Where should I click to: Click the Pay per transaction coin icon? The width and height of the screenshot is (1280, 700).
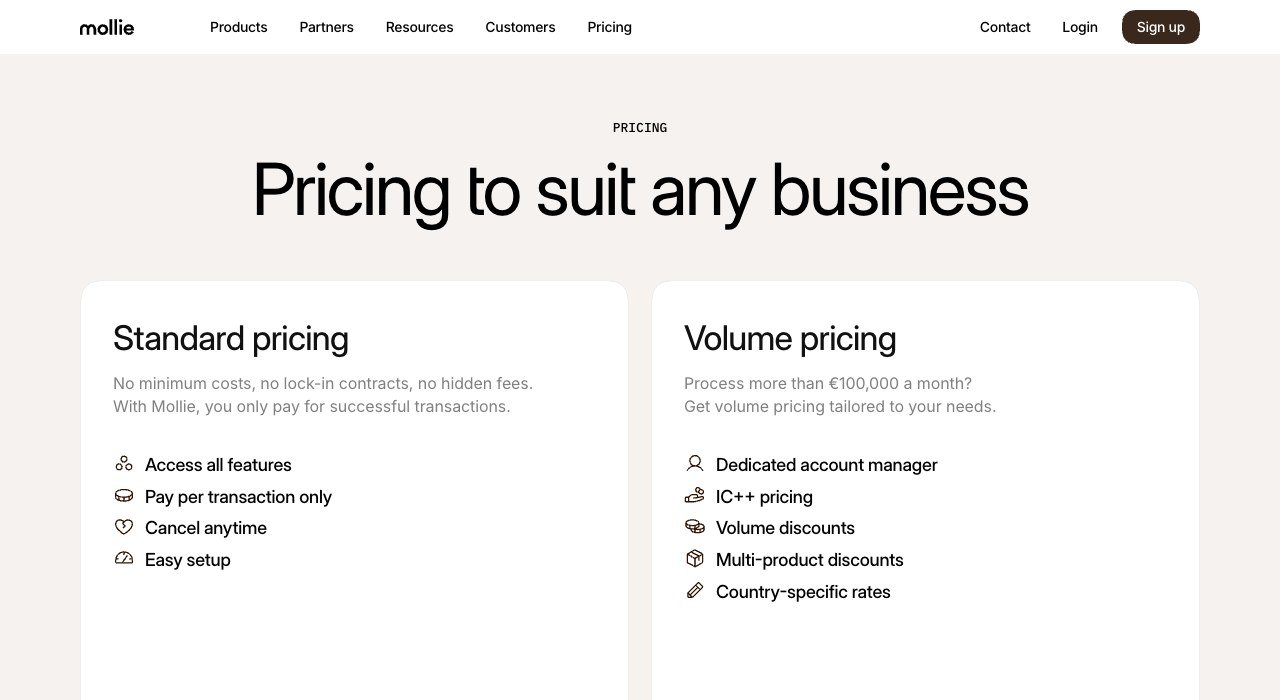pyautogui.click(x=124, y=496)
